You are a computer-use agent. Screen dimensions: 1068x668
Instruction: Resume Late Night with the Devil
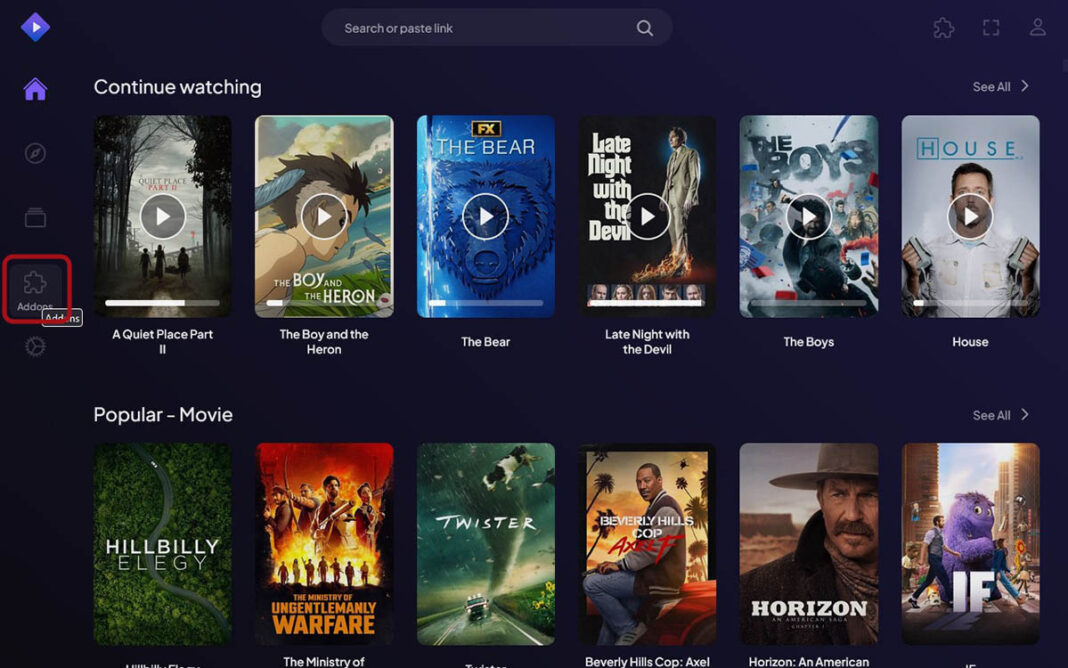click(647, 215)
